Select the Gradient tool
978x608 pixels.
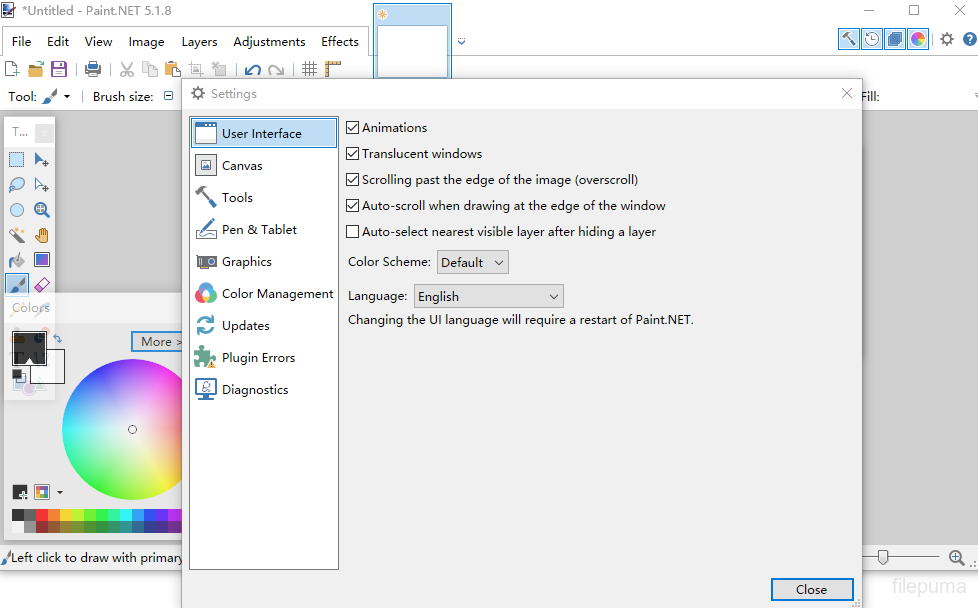(x=42, y=260)
